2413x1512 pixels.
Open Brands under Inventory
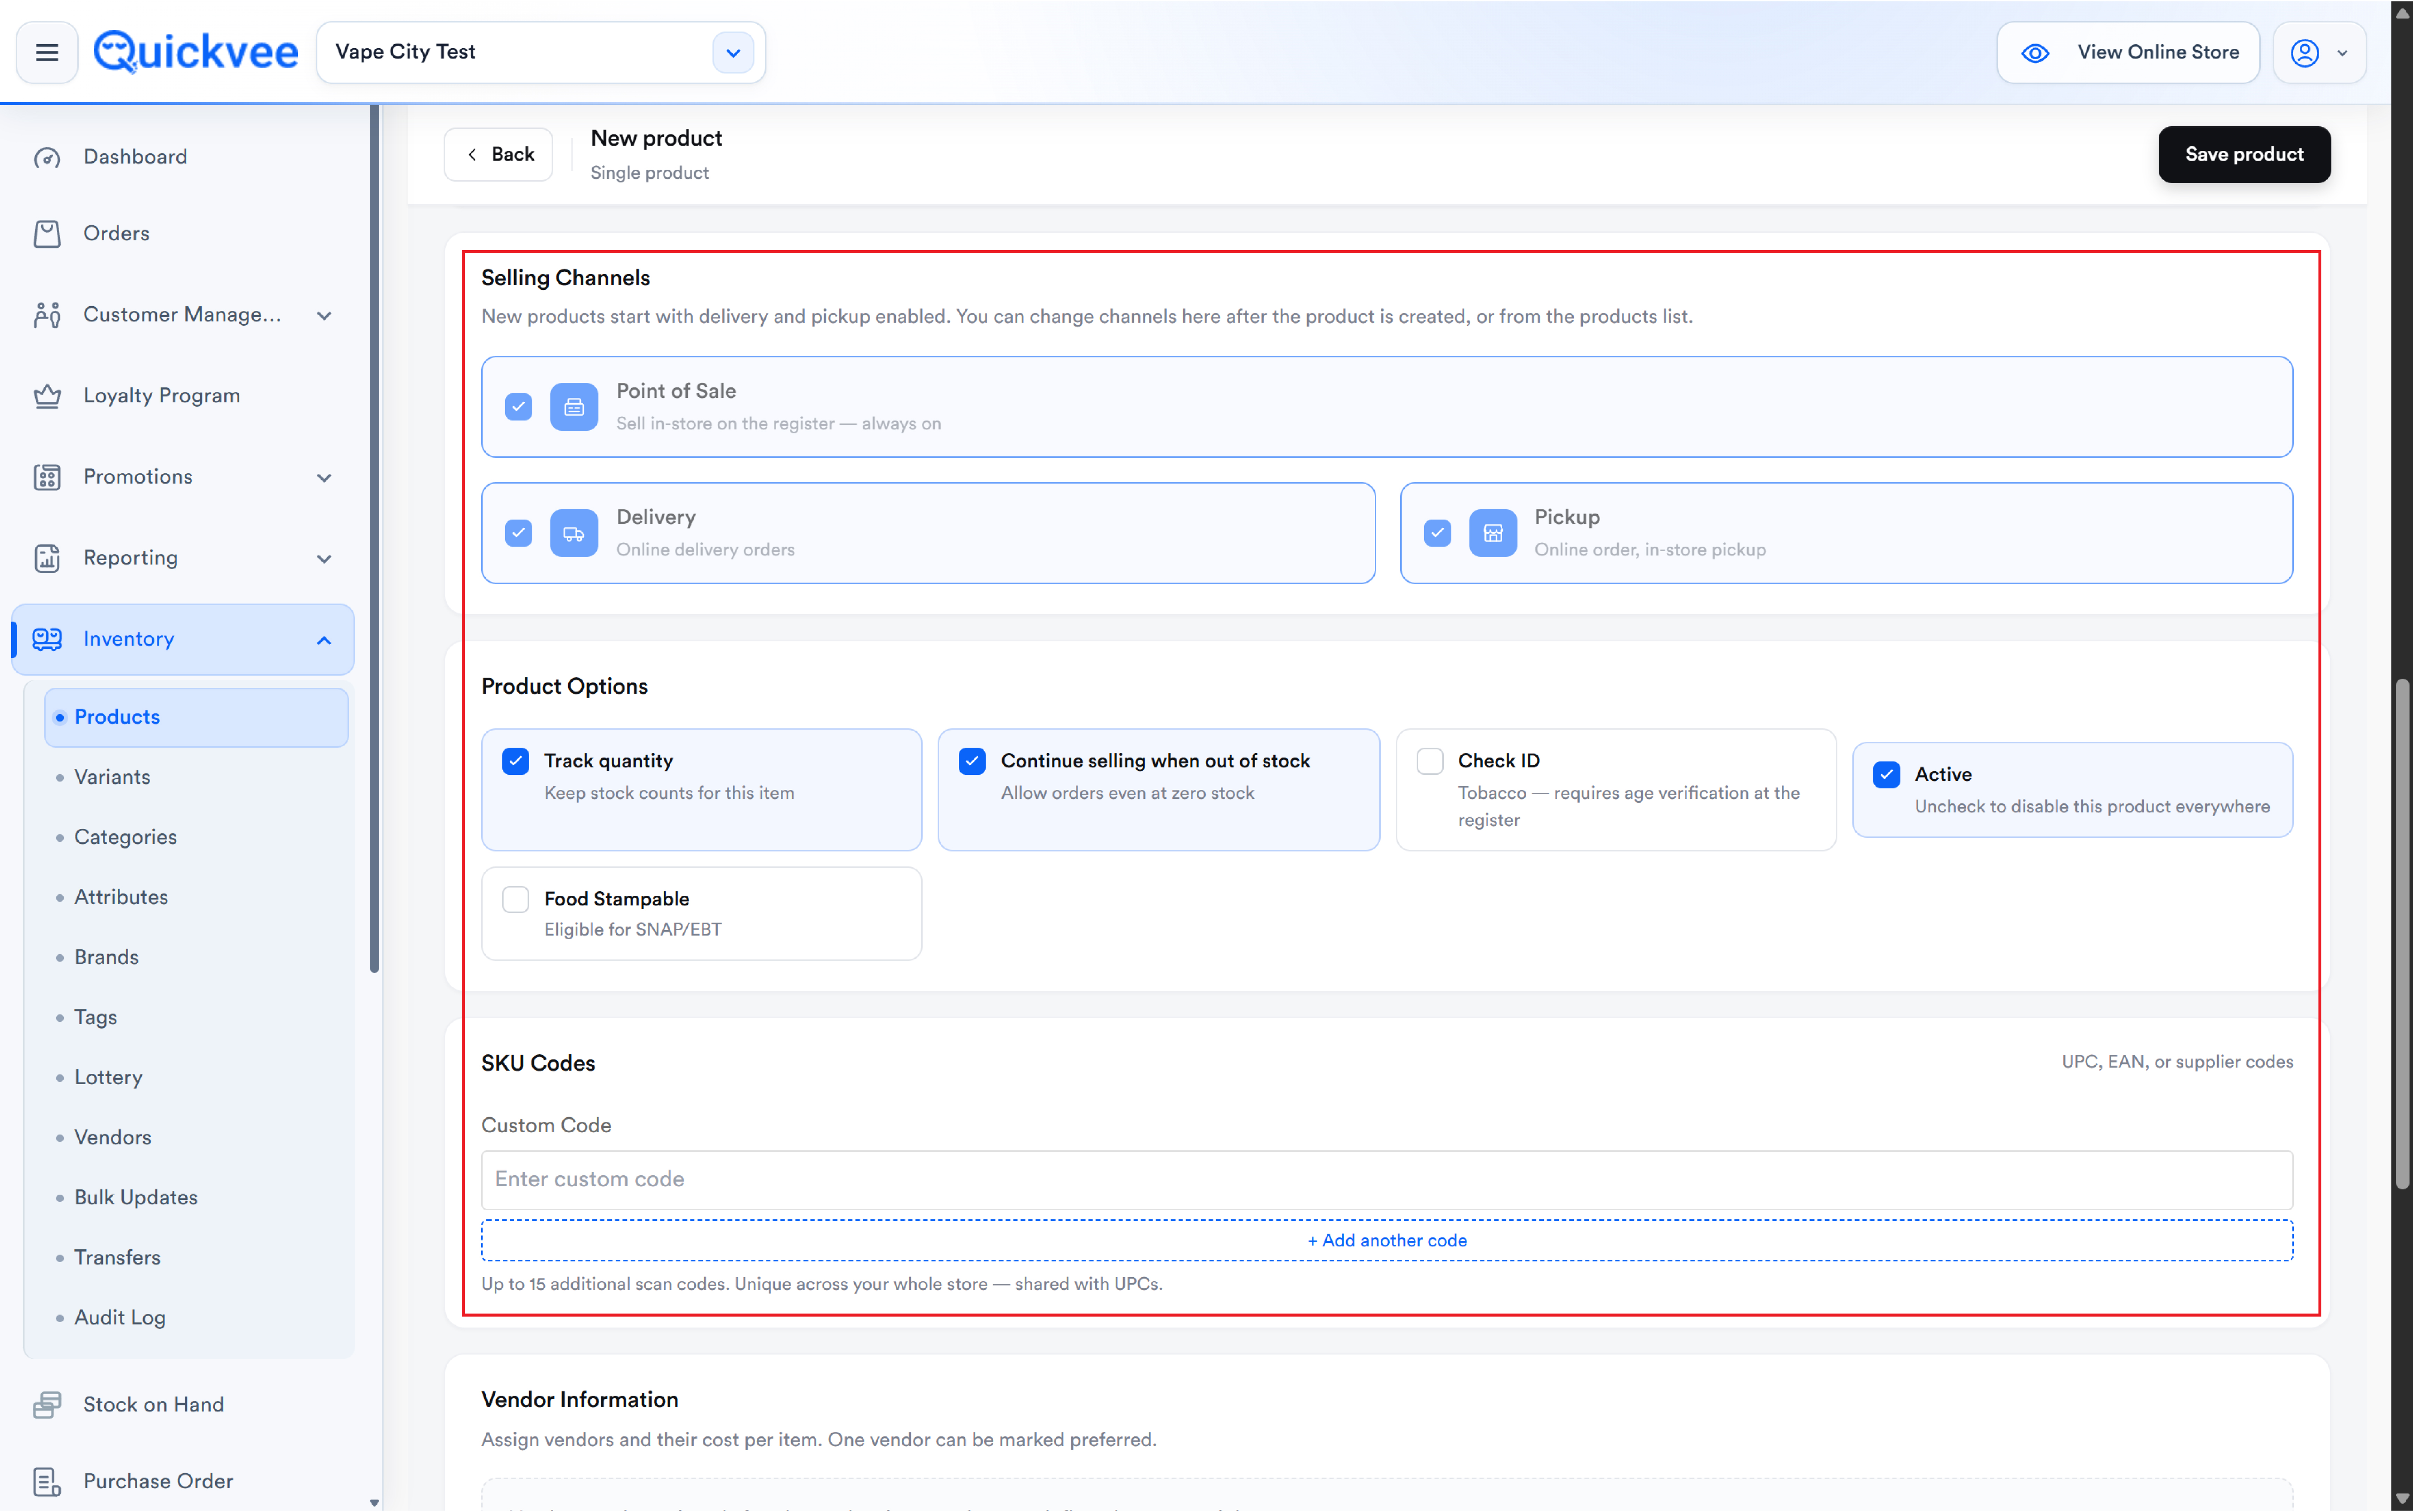tap(106, 958)
